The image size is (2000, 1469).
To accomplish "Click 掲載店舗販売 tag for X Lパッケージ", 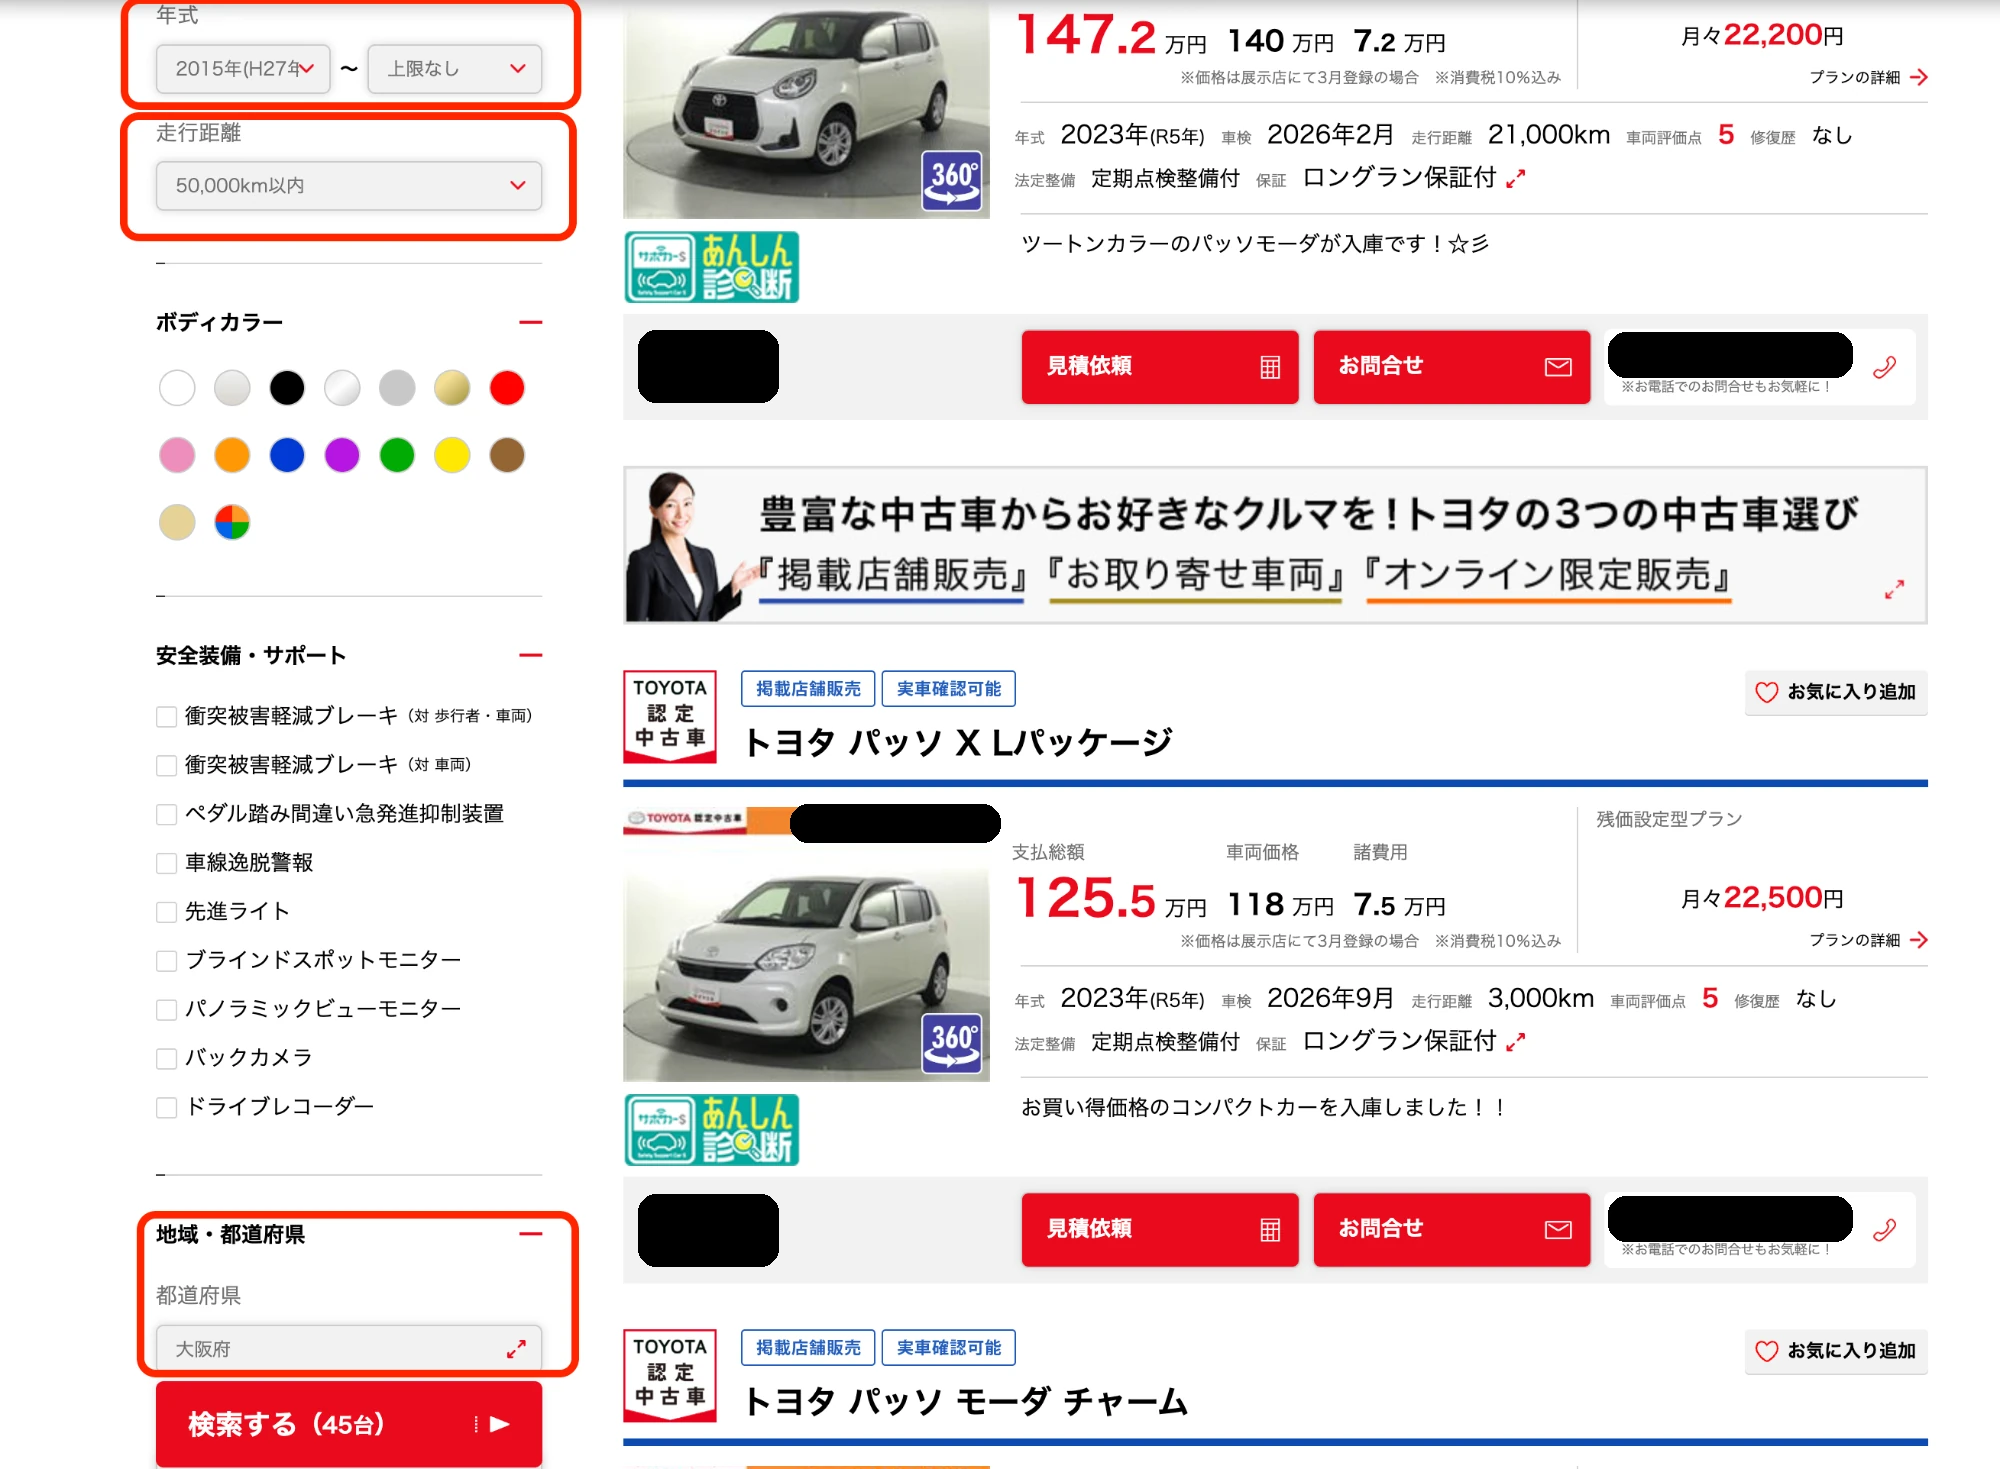I will [x=808, y=689].
